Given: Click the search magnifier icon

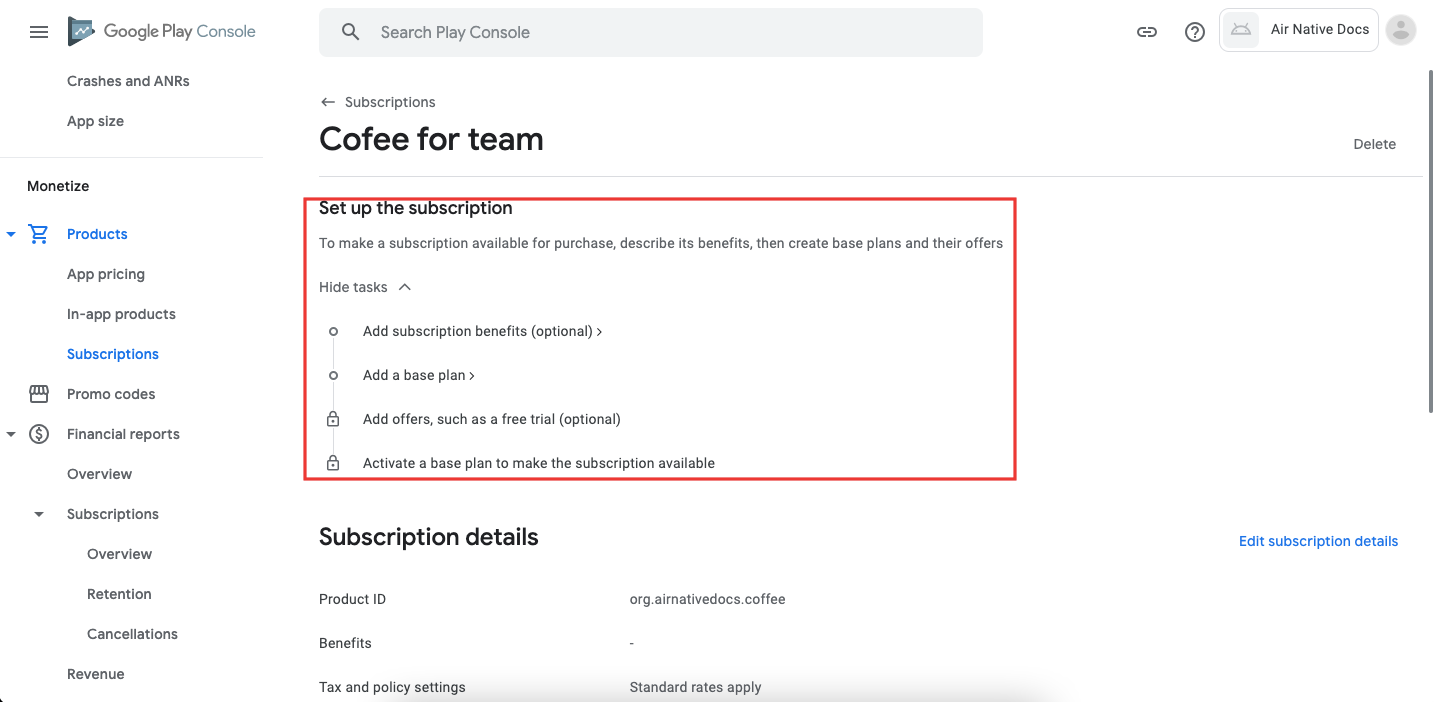Looking at the screenshot, I should [350, 32].
